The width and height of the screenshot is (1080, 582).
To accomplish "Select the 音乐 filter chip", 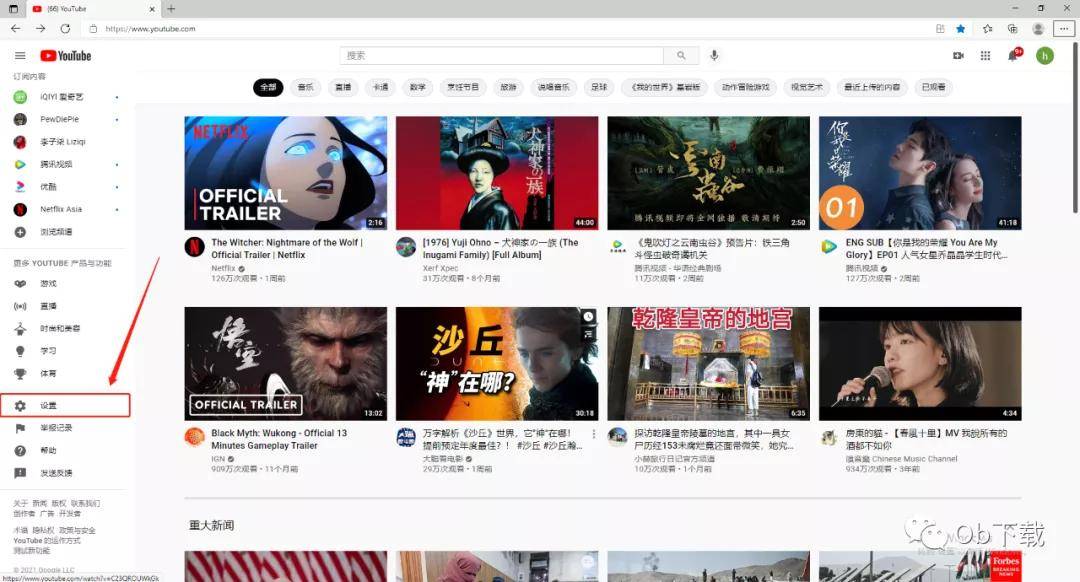I will click(306, 87).
